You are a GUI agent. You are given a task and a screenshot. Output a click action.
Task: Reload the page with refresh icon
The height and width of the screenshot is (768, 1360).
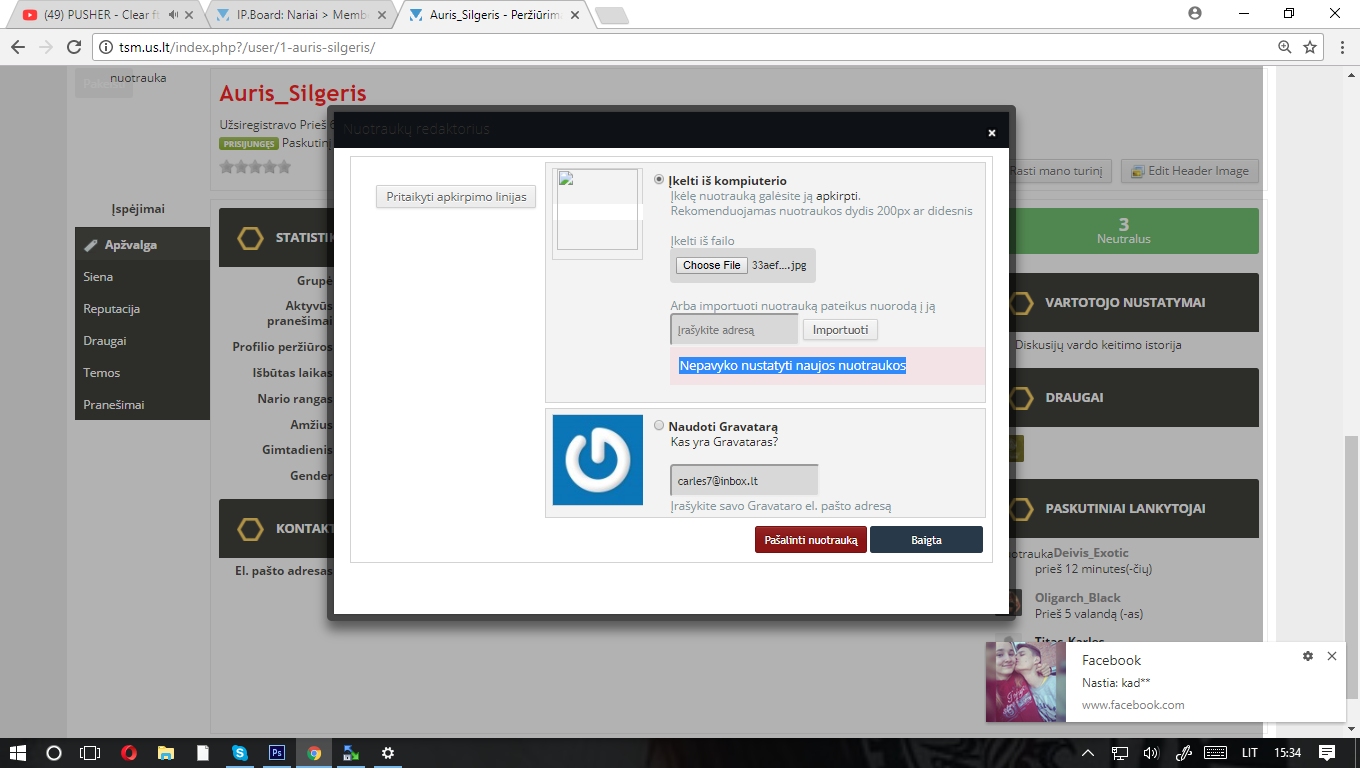[73, 47]
